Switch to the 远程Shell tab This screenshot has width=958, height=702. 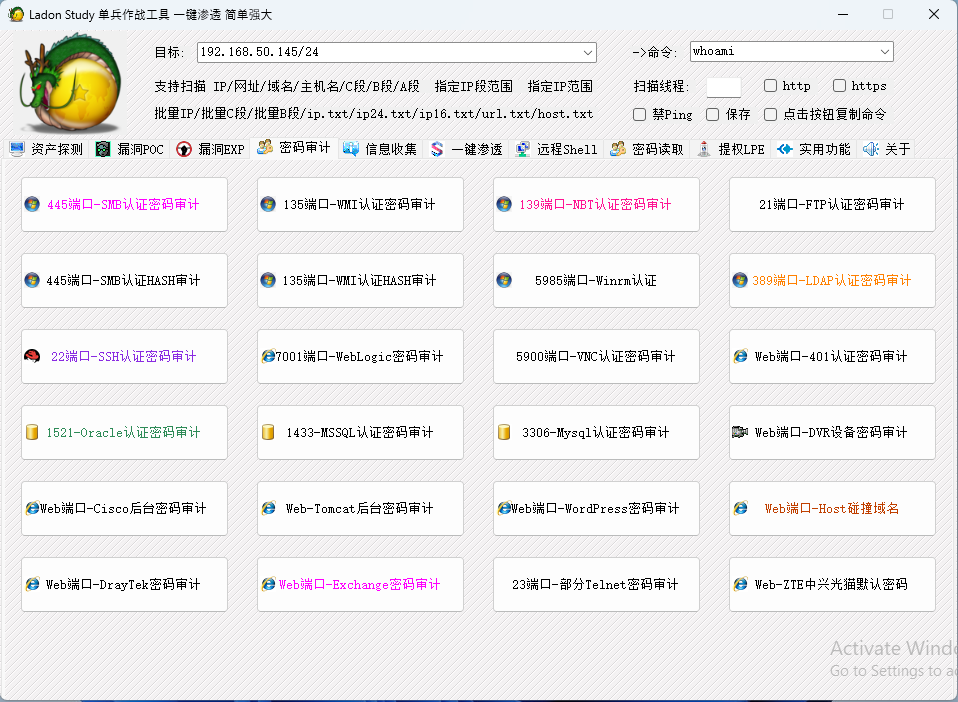pos(557,149)
